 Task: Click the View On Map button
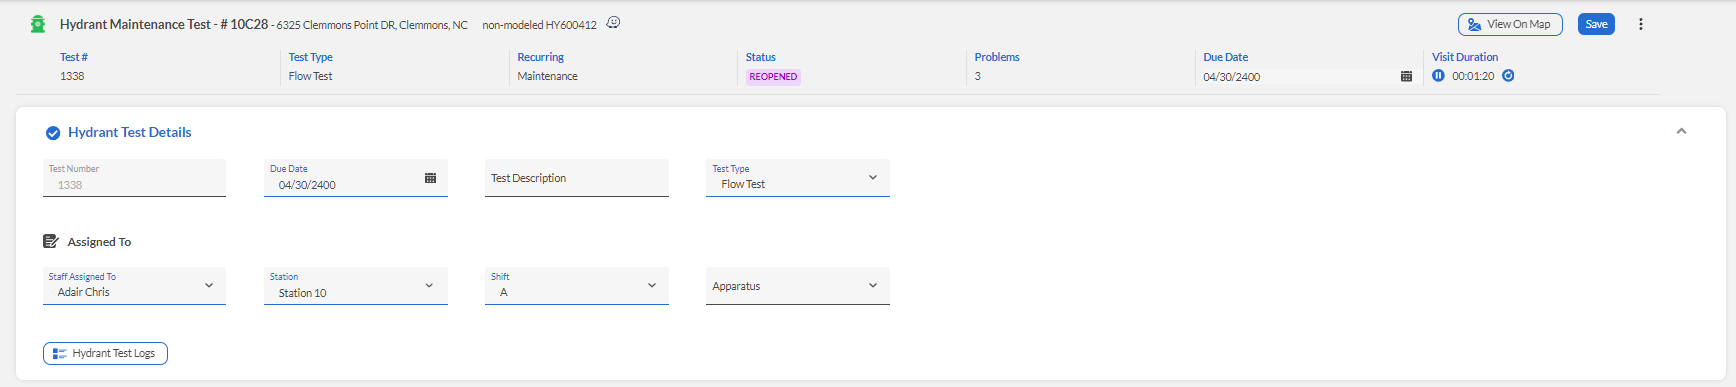(1510, 24)
